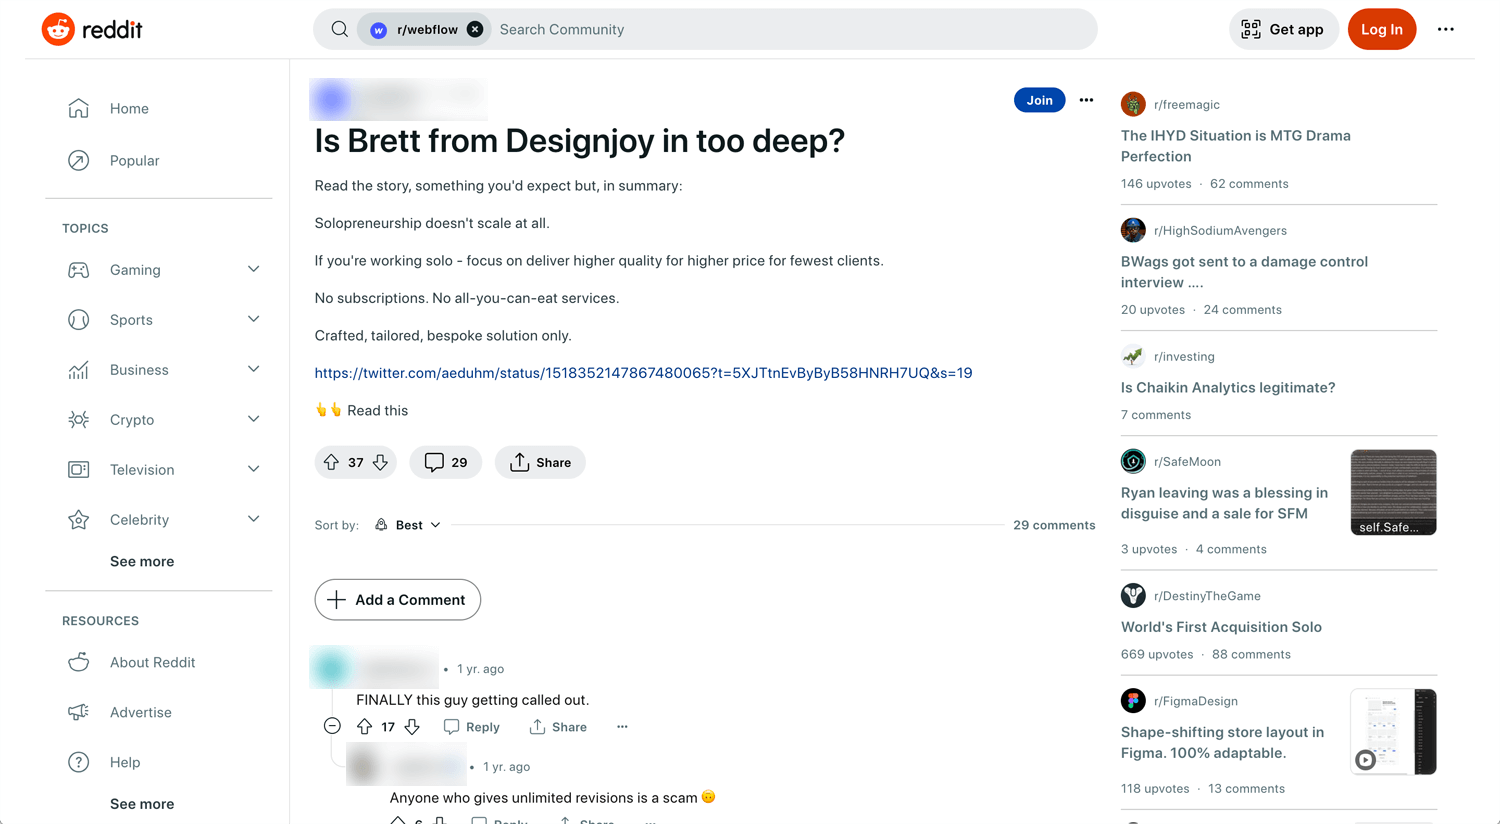This screenshot has width=1500, height=824.
Task: Click the Advertise megaphone icon
Action: [78, 712]
